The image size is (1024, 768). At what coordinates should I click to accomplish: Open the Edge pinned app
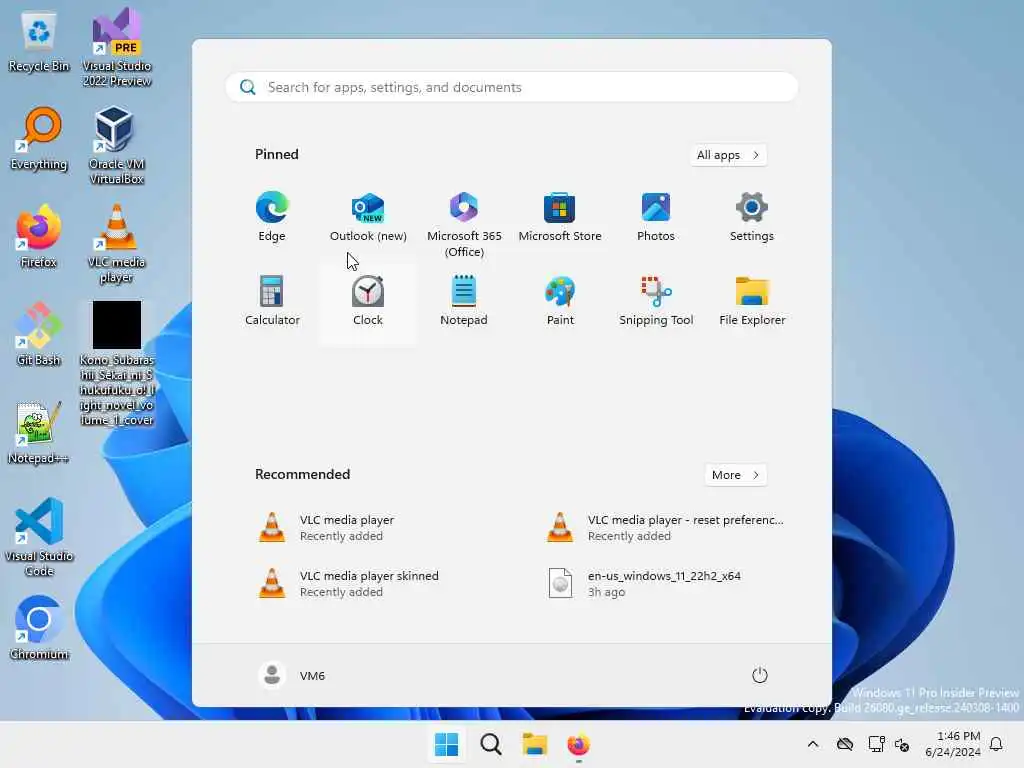coord(272,217)
